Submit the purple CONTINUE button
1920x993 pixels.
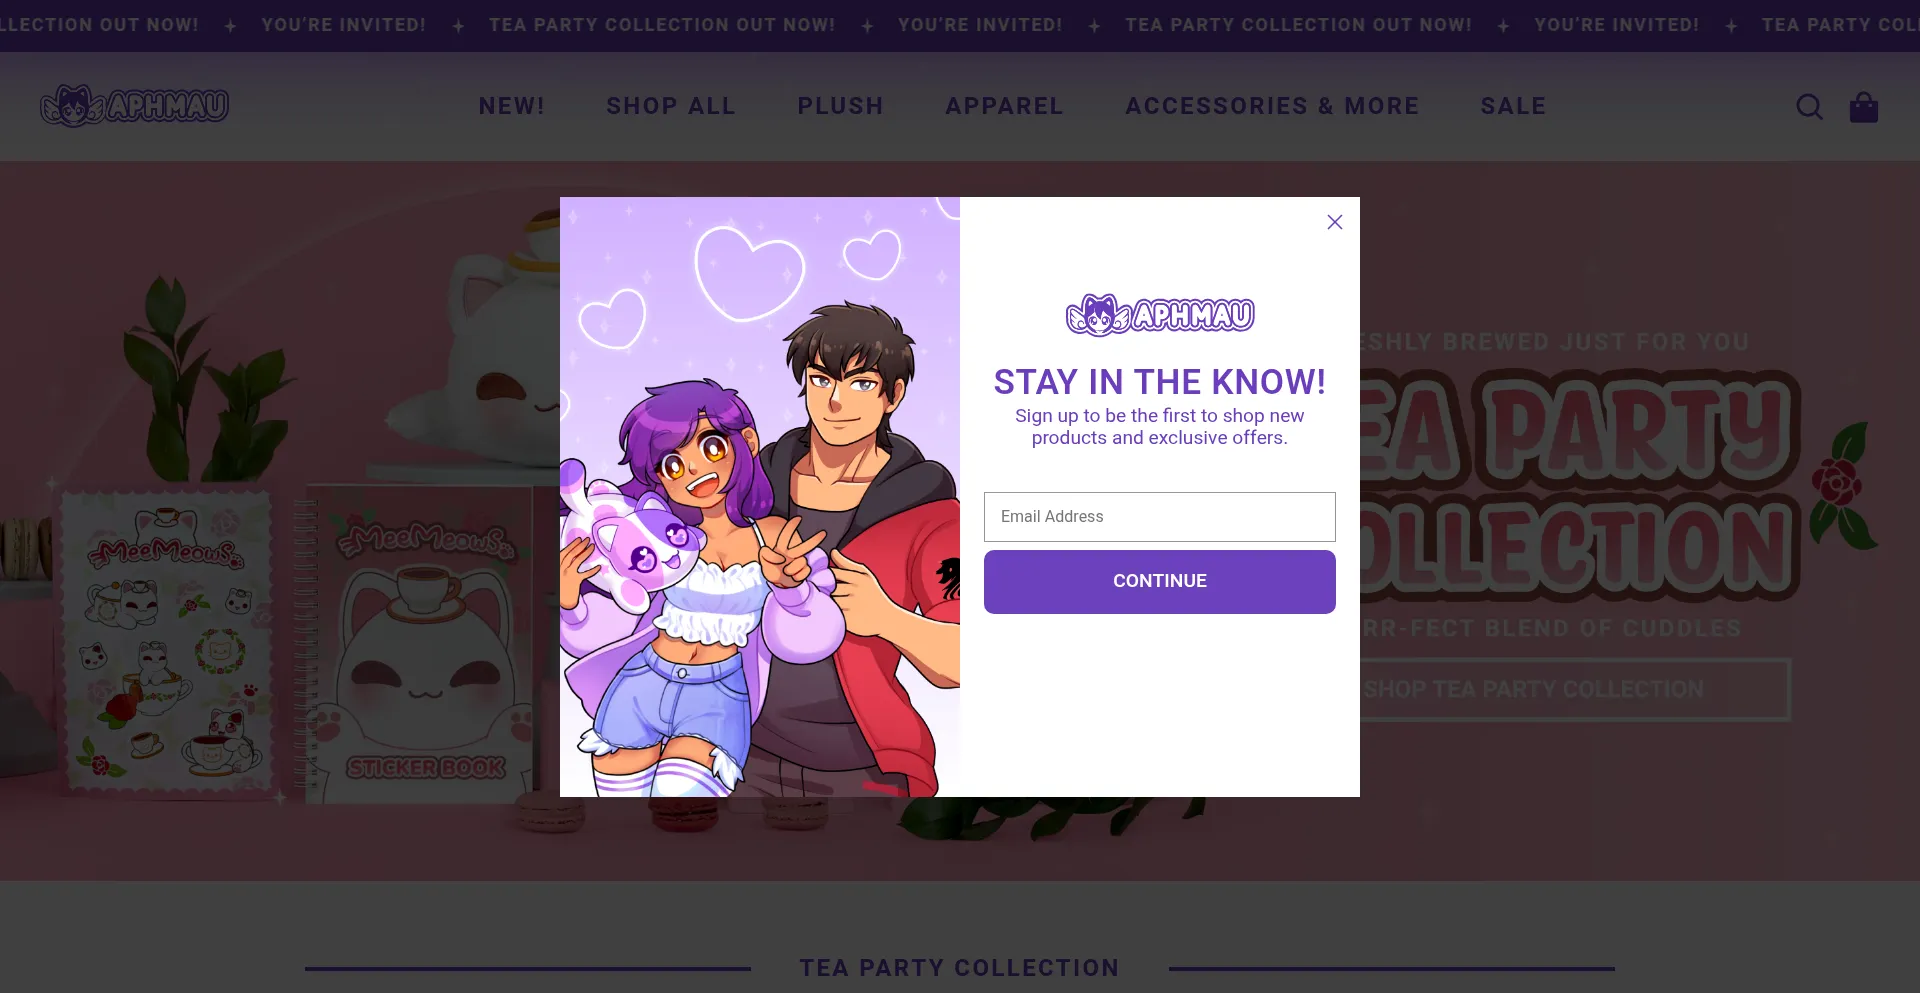click(x=1159, y=582)
